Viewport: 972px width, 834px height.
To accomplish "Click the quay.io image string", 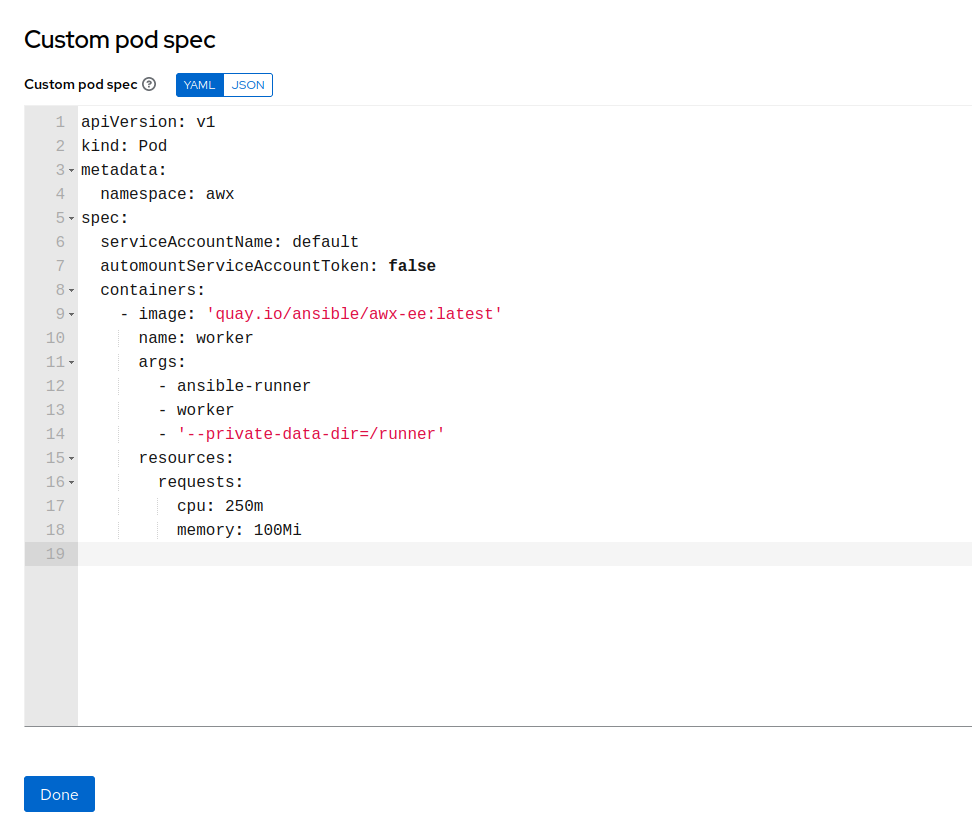I will click(353, 314).
